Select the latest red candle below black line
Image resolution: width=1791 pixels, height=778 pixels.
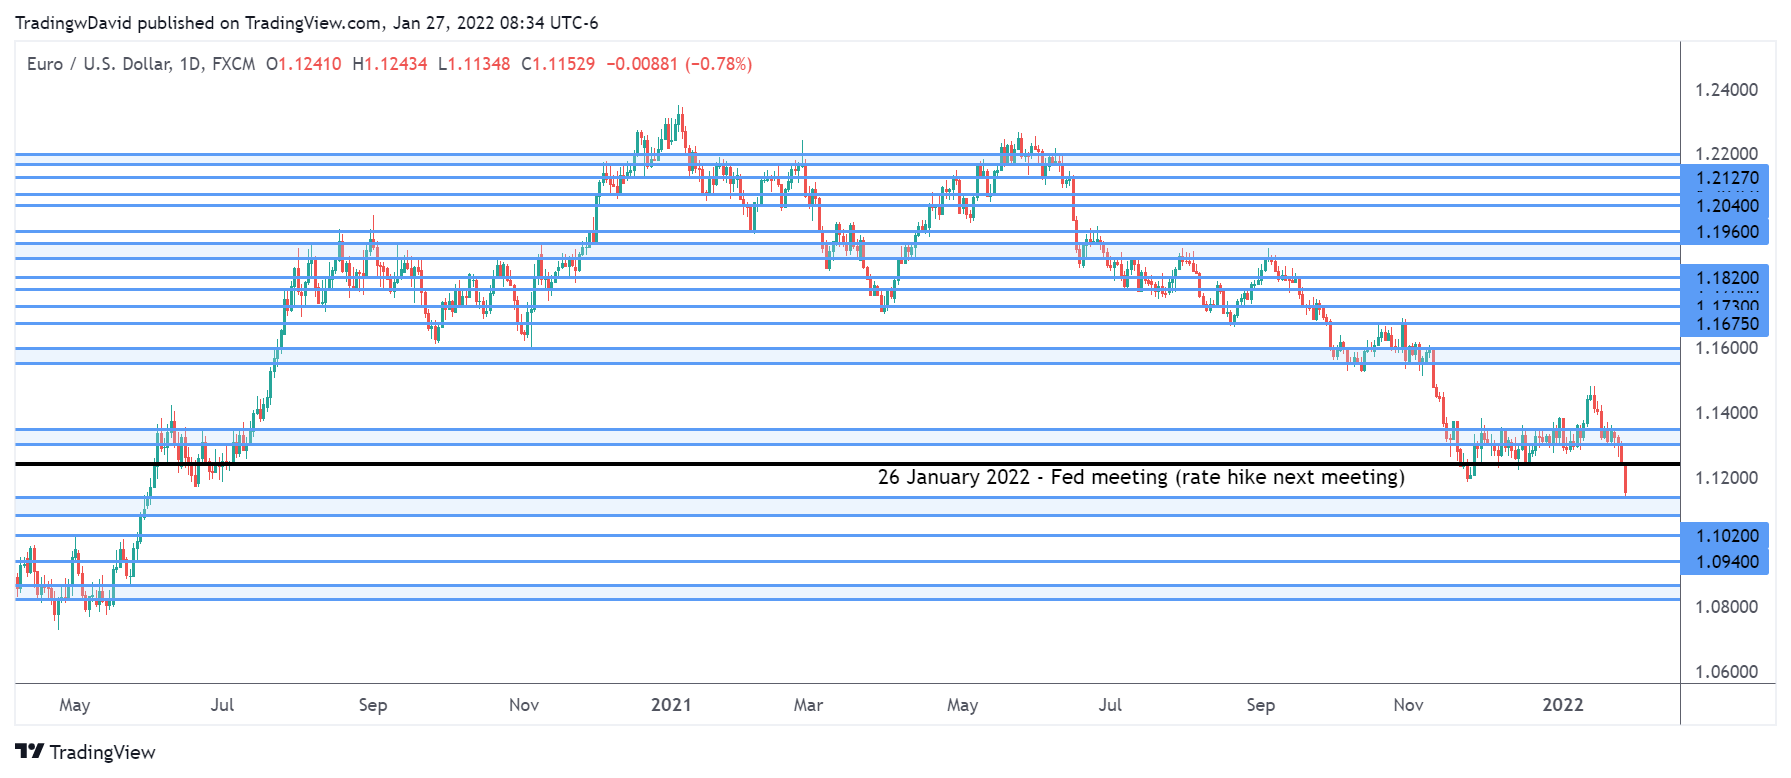point(1625,480)
